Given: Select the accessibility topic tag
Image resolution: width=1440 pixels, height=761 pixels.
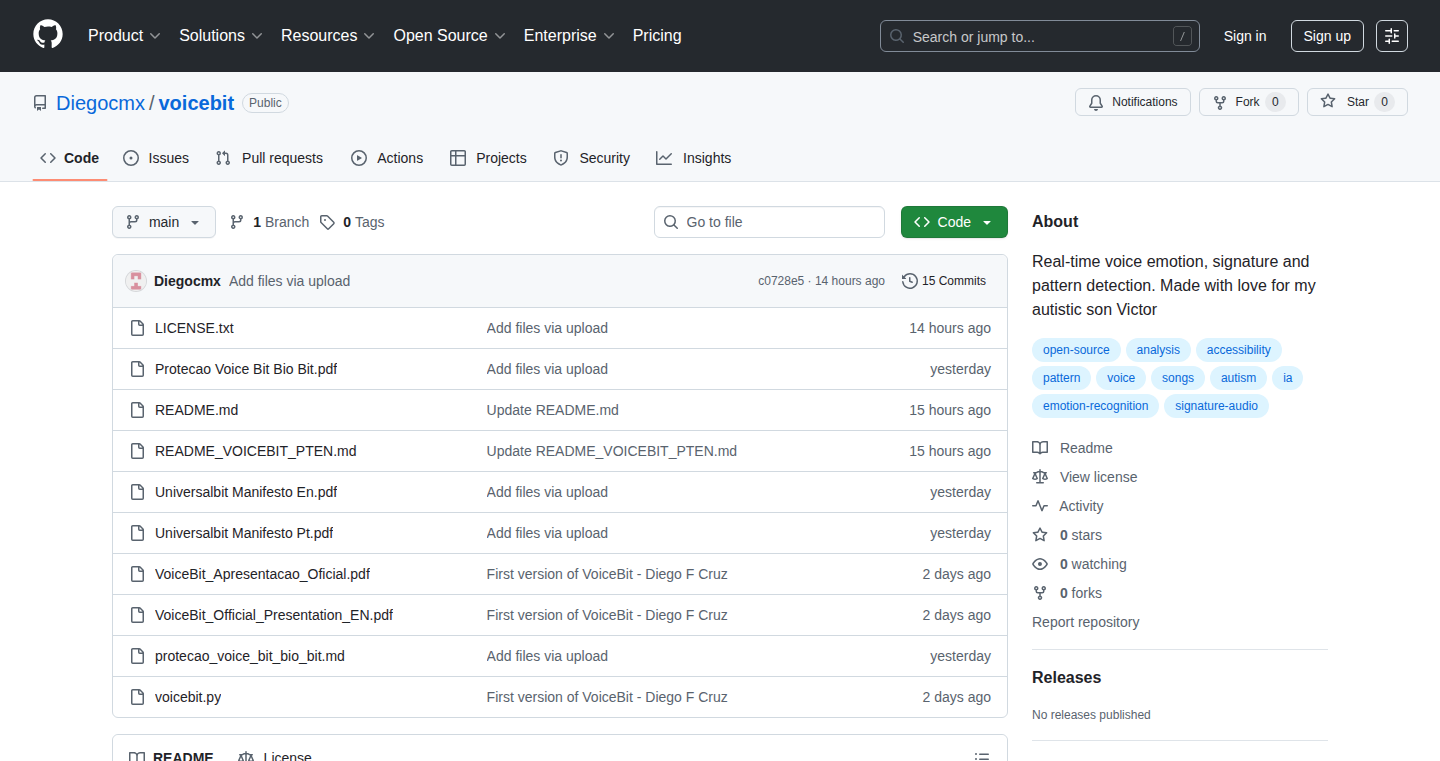Looking at the screenshot, I should [1239, 350].
